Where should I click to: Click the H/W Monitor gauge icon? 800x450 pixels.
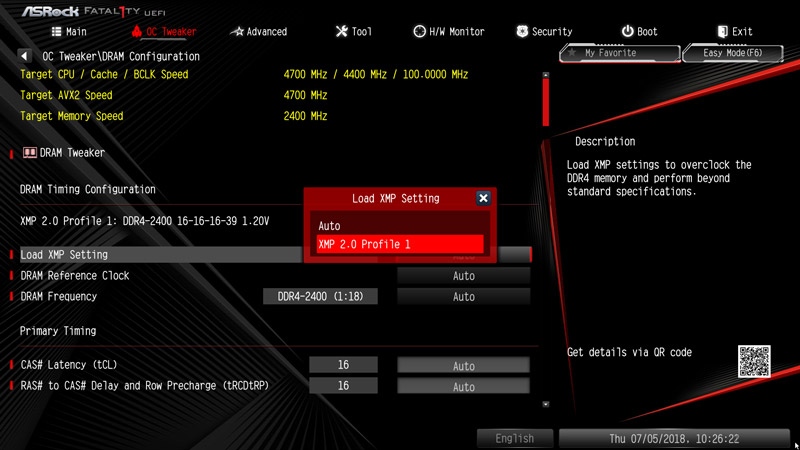[419, 32]
